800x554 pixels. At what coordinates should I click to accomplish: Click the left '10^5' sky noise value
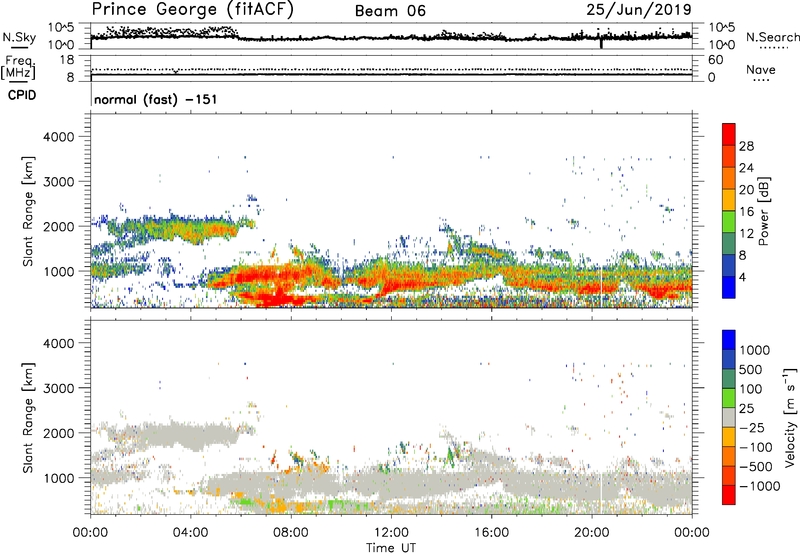tap(61, 27)
